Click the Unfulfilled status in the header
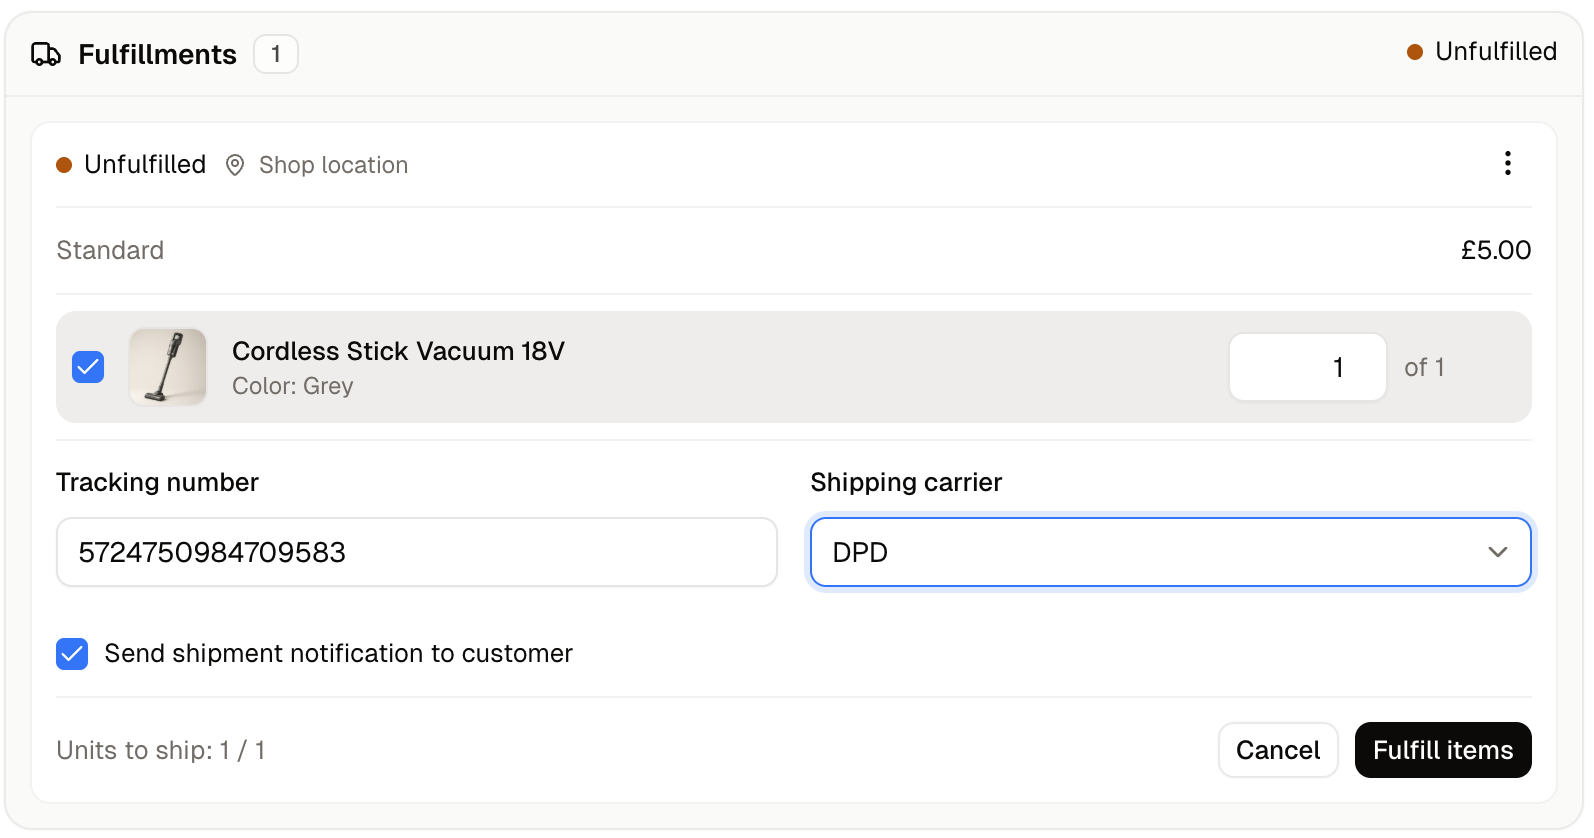The height and width of the screenshot is (838, 1594). (x=1482, y=52)
